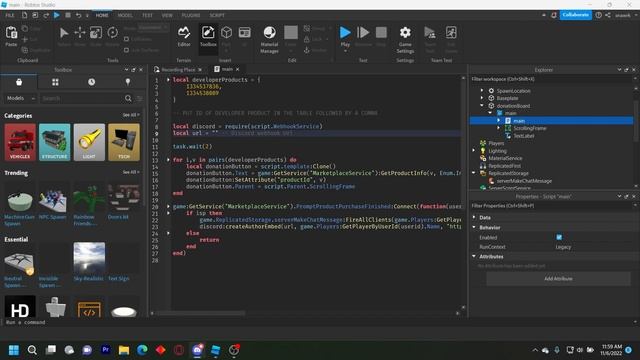Viewport: 640px width, 360px height.
Task: Switch to the VIEW ribbon tab
Action: pyautogui.click(x=167, y=15)
